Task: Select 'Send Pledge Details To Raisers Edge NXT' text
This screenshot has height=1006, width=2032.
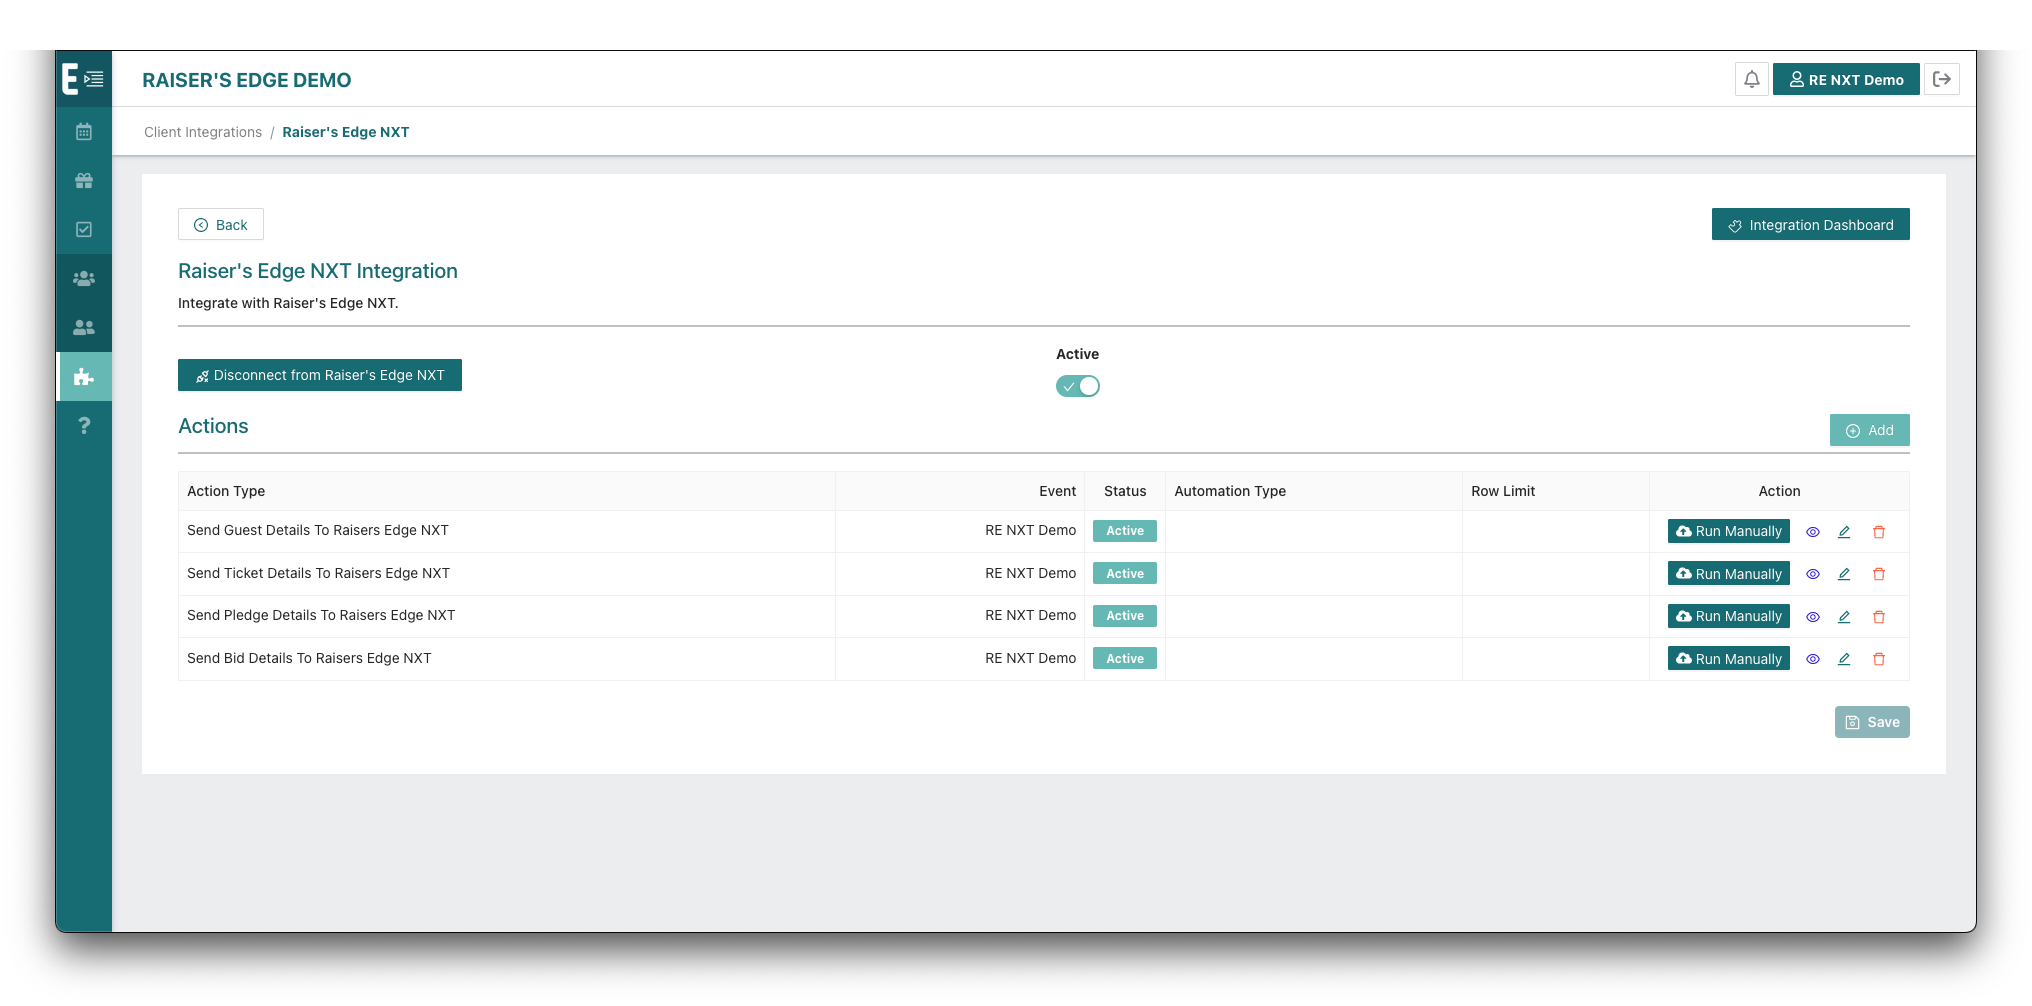Action: (x=321, y=615)
